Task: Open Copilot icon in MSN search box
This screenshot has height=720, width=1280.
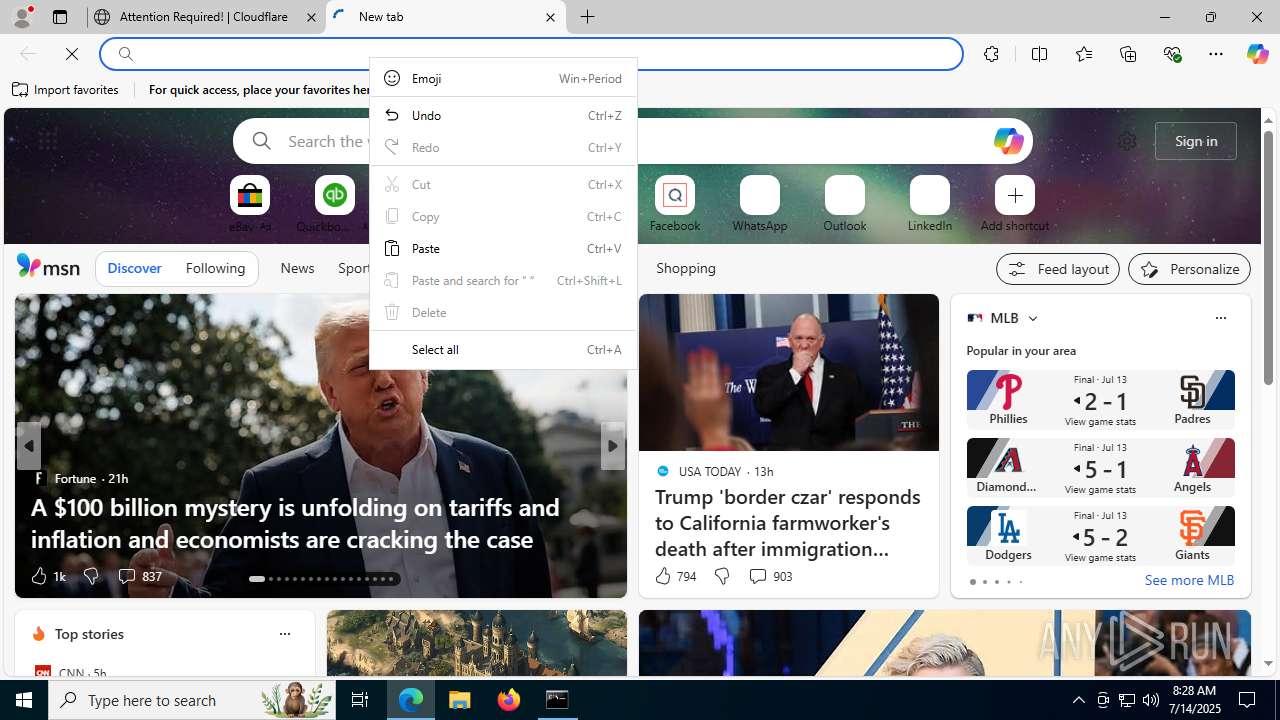Action: [1008, 141]
